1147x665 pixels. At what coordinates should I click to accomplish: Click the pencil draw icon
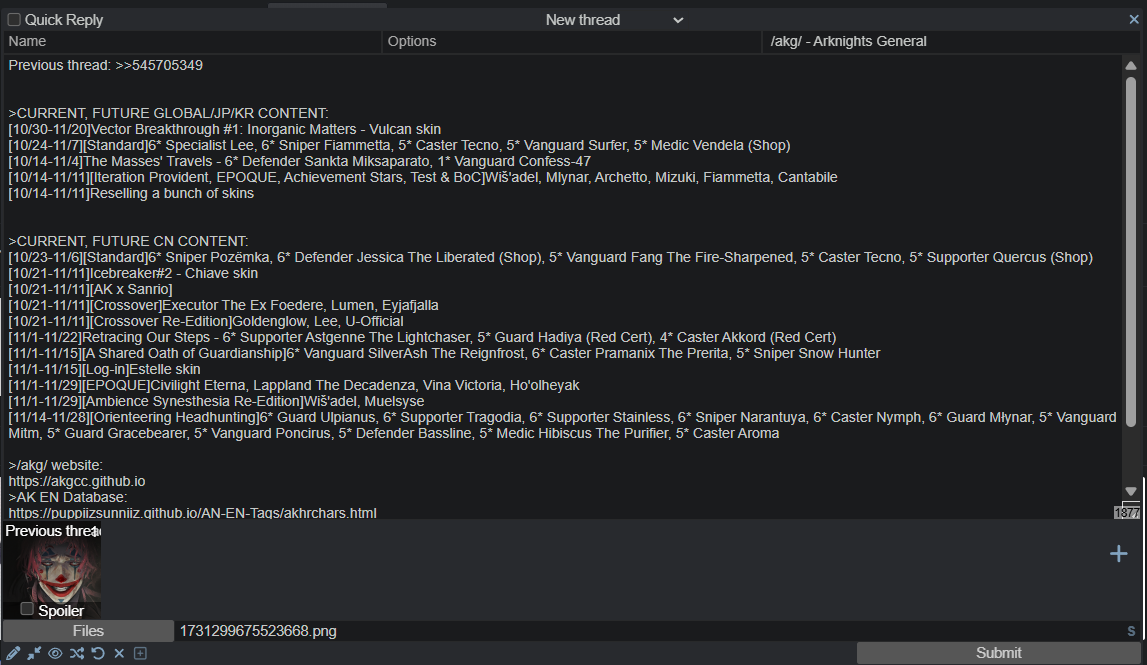click(x=13, y=653)
